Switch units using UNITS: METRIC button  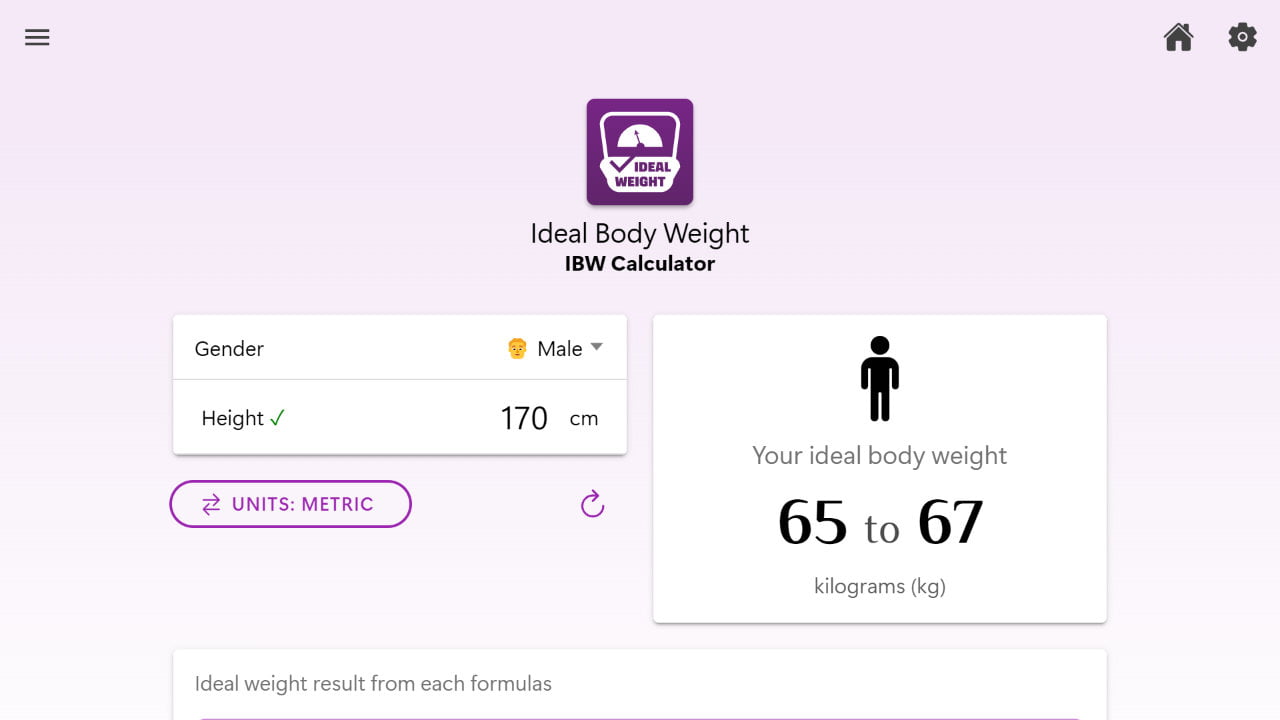[290, 504]
